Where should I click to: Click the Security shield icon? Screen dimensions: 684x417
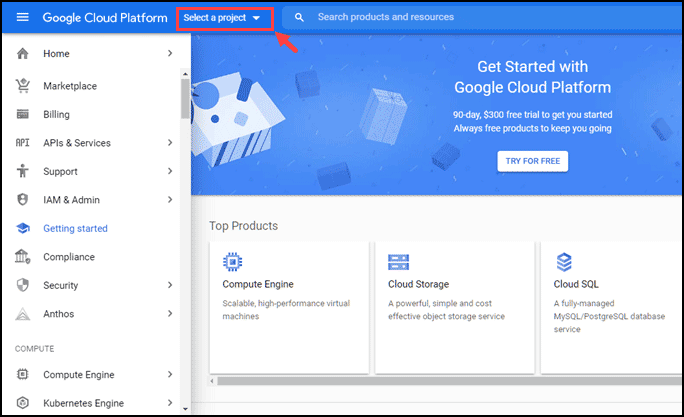[x=23, y=285]
